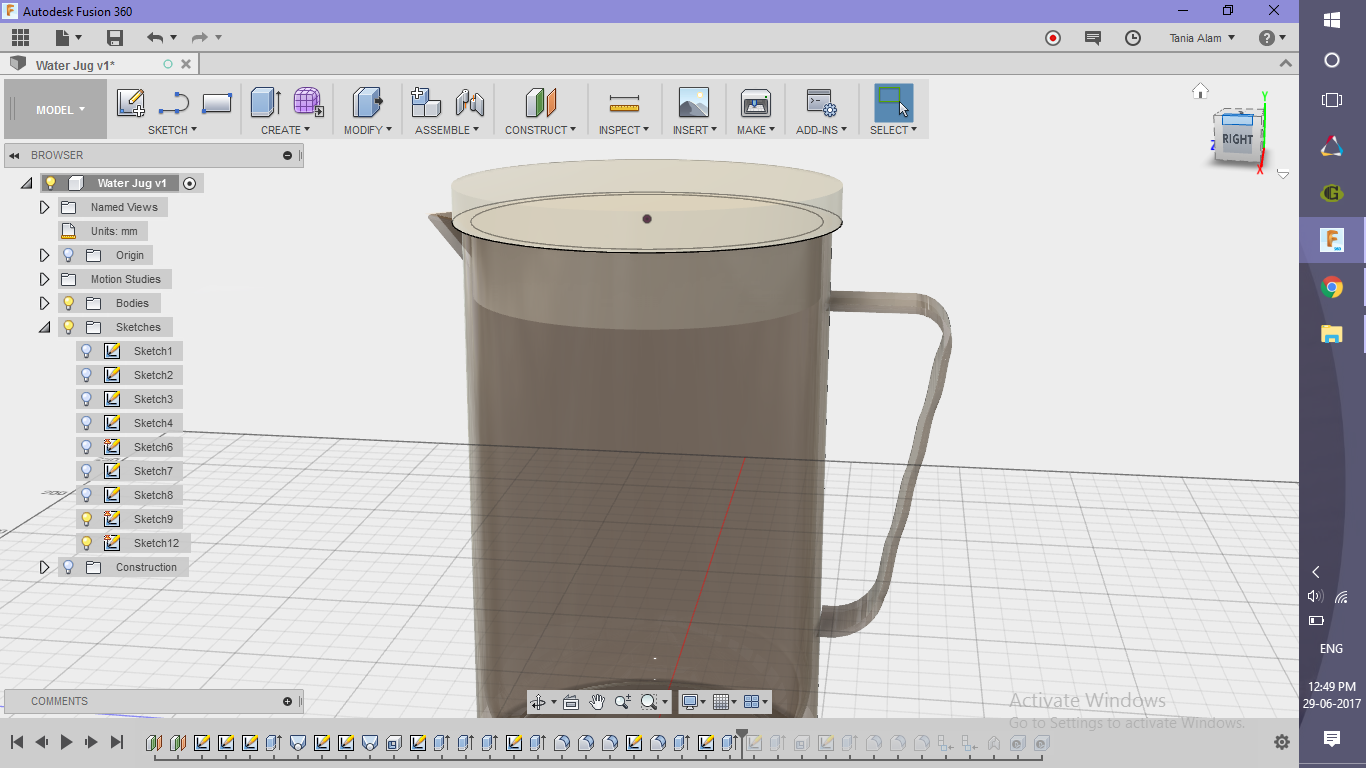Open timeline settings gear
This screenshot has height=768, width=1366.
1282,742
